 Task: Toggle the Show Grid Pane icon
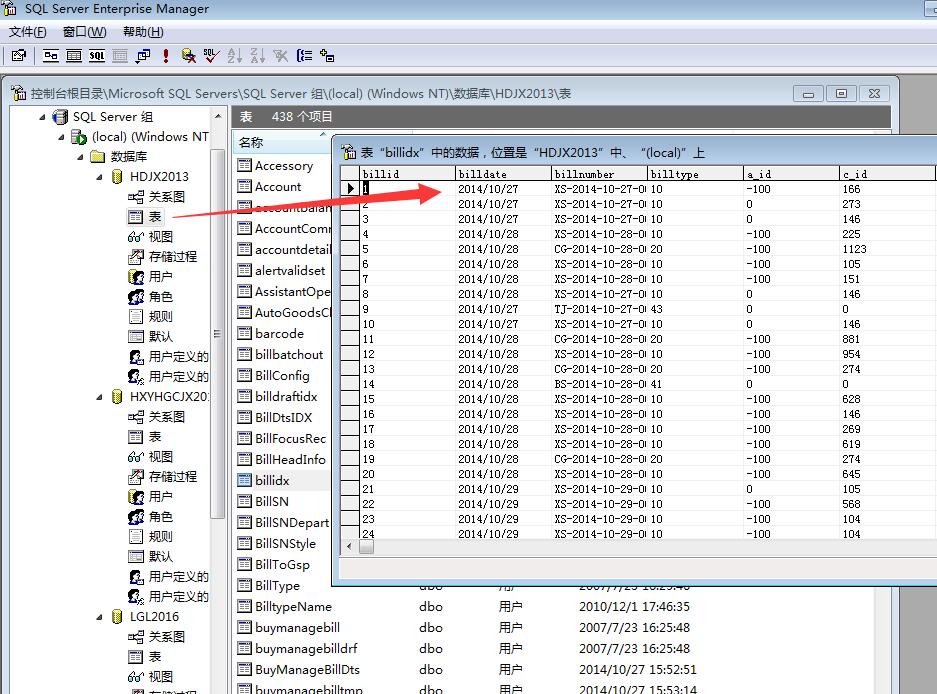74,56
